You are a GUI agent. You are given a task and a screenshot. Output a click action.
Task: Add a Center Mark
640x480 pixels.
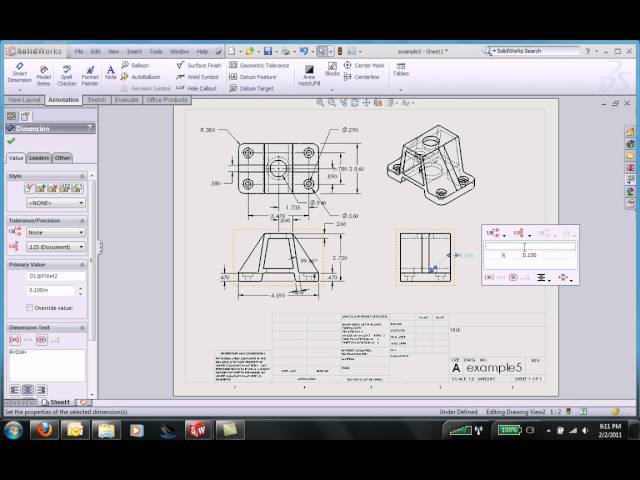click(364, 65)
